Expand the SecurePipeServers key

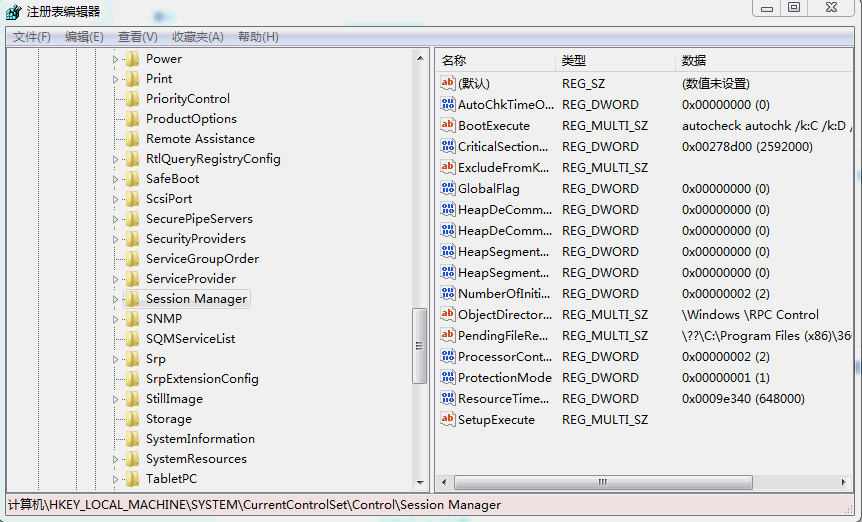pos(115,219)
